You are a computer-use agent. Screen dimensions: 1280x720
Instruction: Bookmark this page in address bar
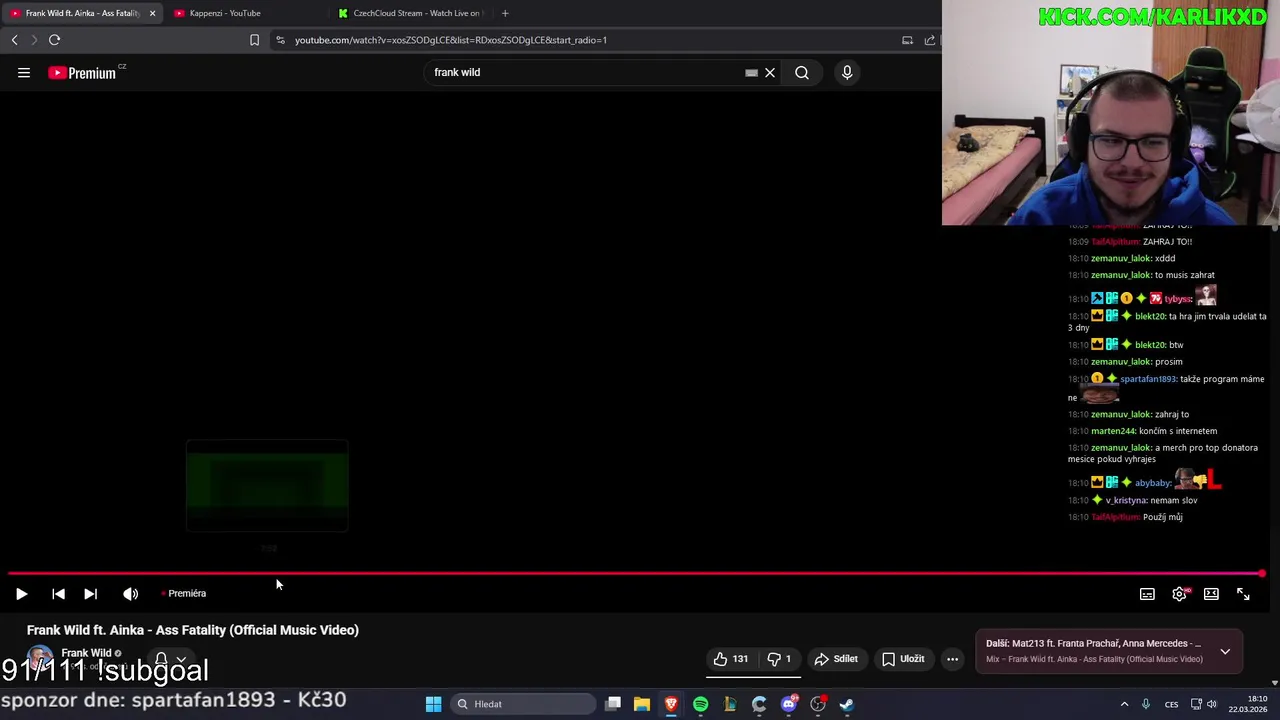click(x=254, y=40)
